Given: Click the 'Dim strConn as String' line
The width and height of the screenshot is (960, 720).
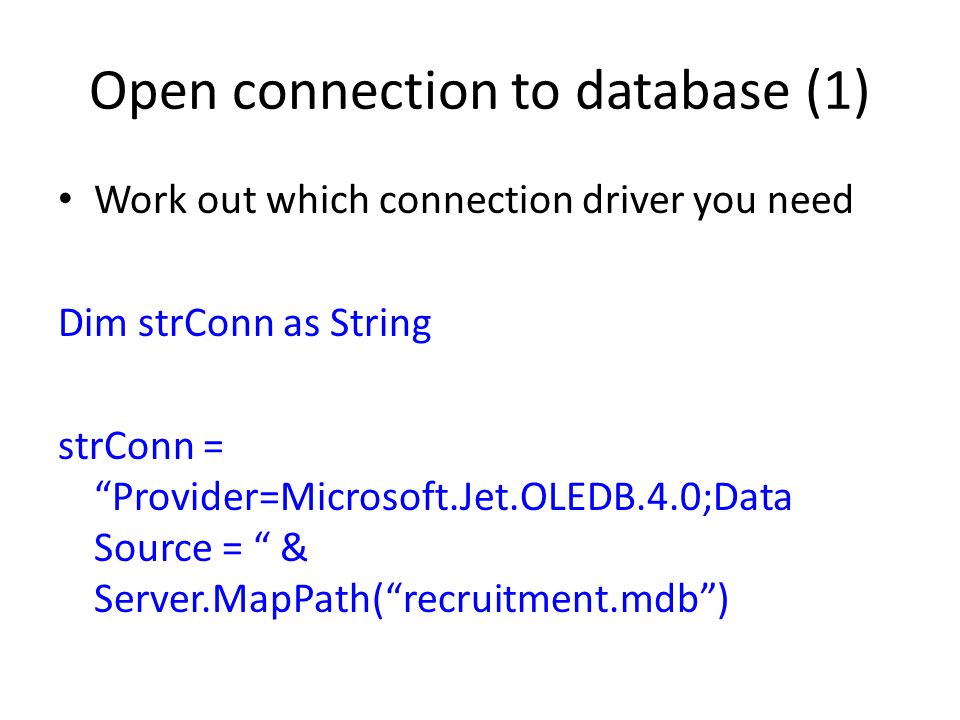Looking at the screenshot, I should [245, 324].
